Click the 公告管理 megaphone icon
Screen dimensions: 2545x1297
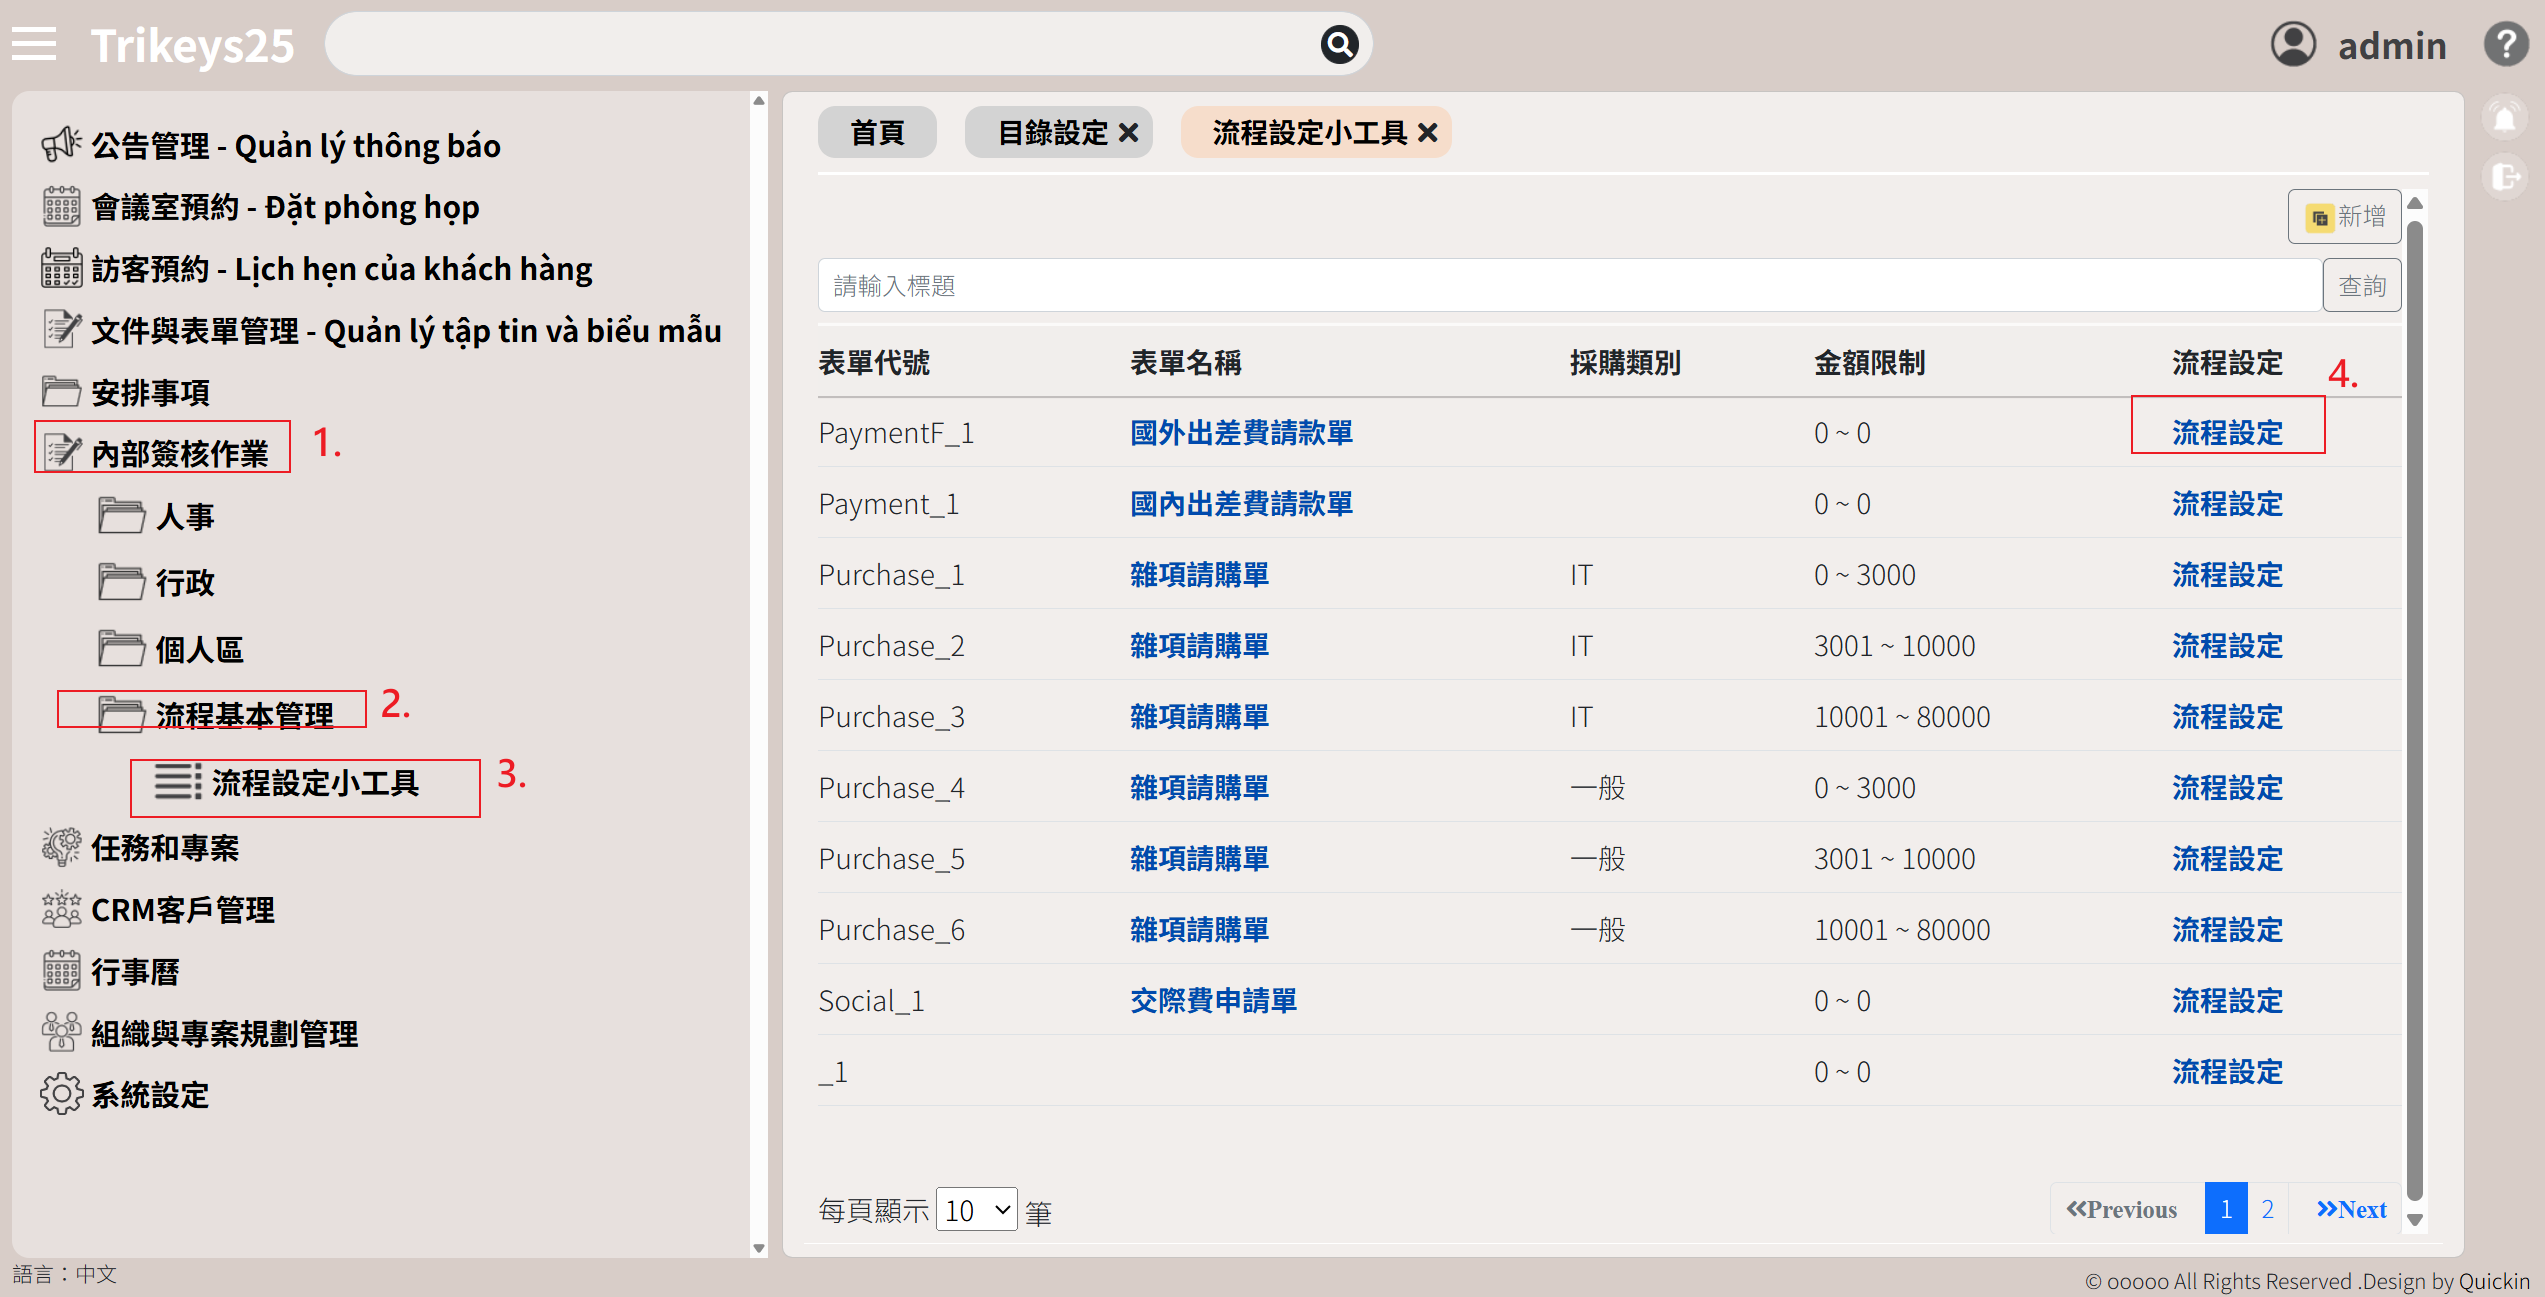tap(61, 145)
